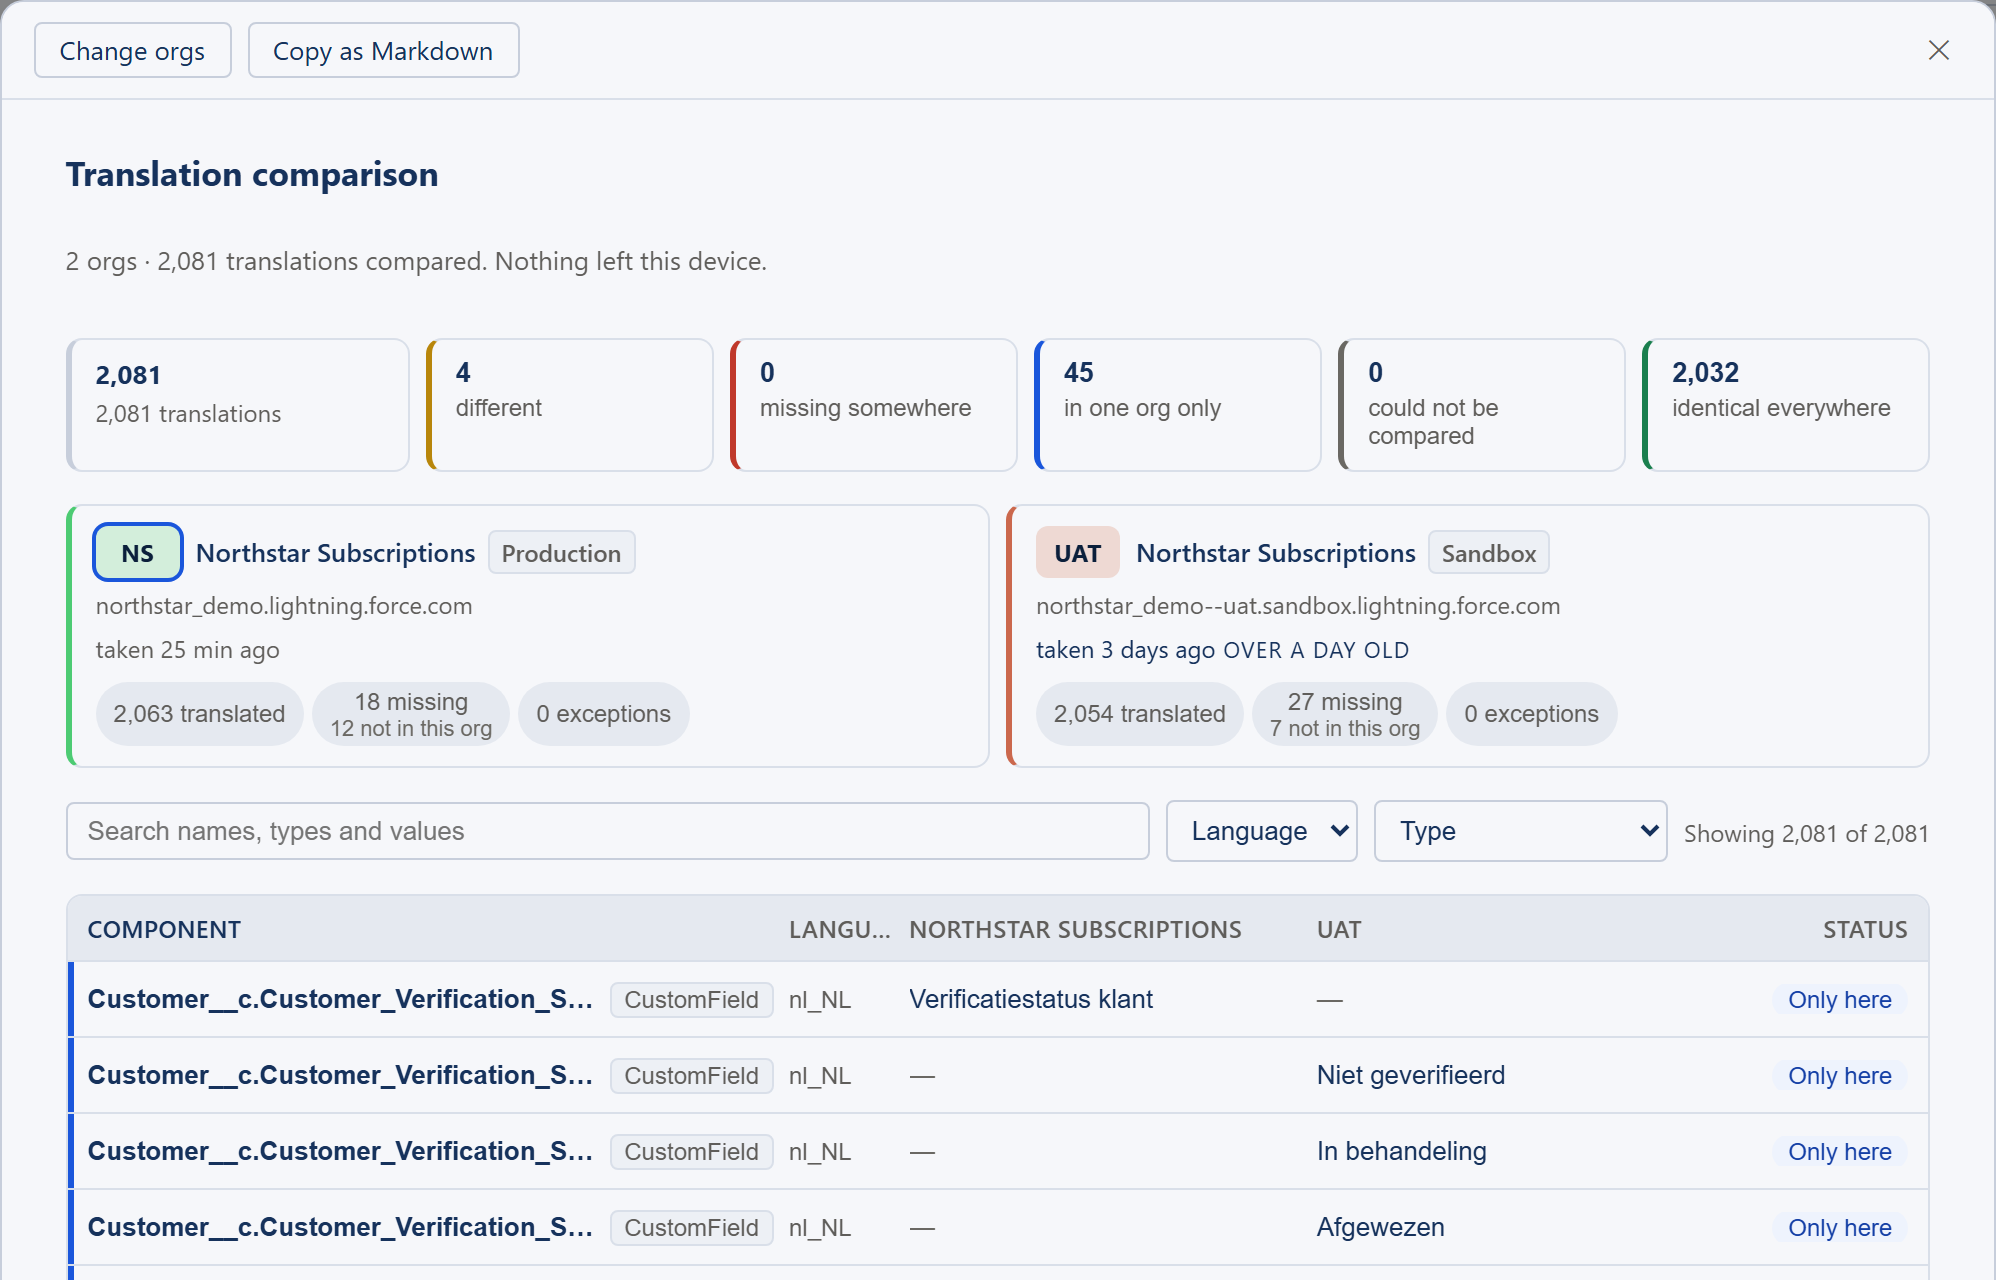The width and height of the screenshot is (1996, 1280).
Task: Click the 0 exceptions pill under Production
Action: click(603, 714)
